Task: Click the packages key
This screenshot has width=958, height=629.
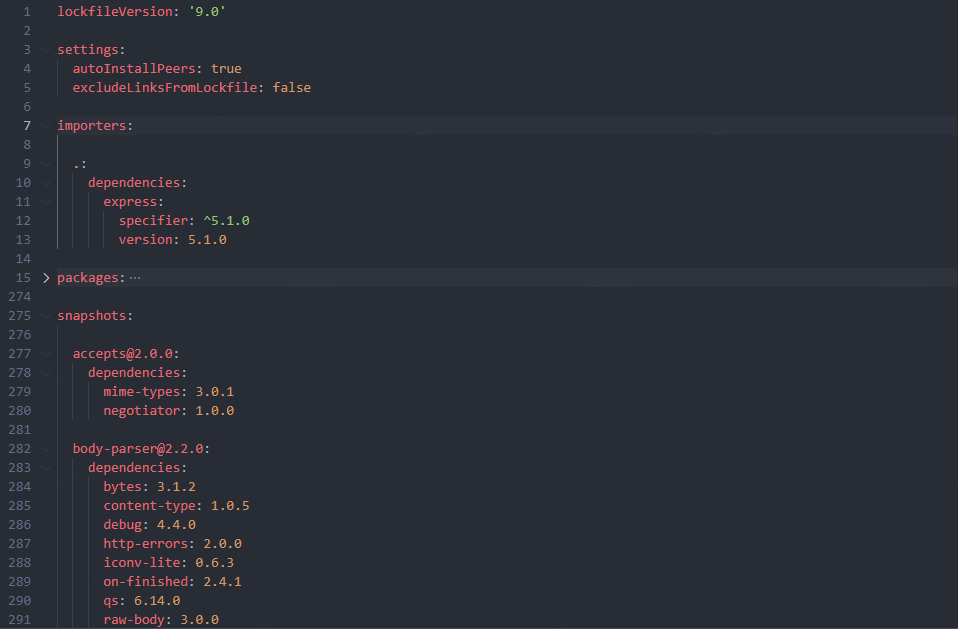Action: click(x=88, y=277)
